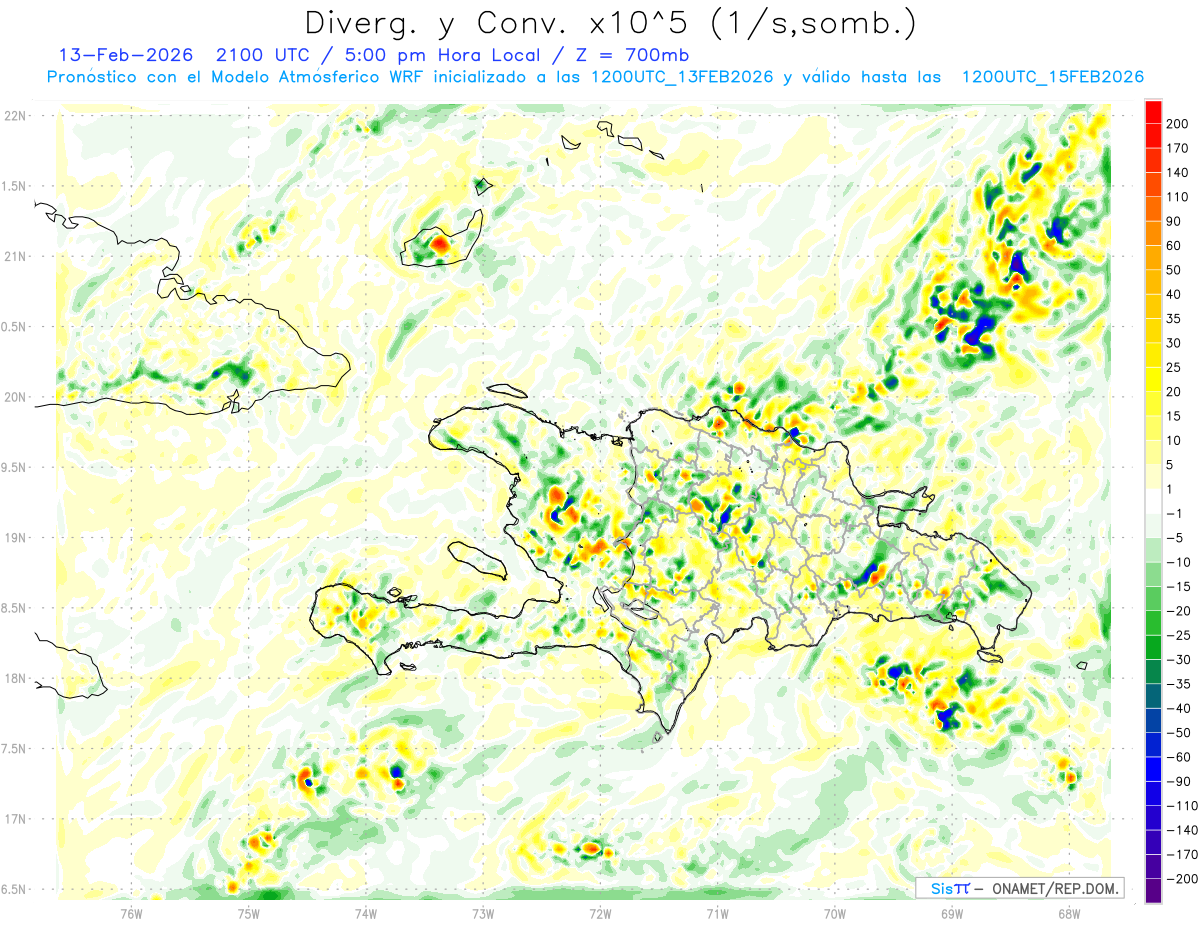Click the colorbar value "-25"
1200x927 pixels.
pyautogui.click(x=1181, y=636)
